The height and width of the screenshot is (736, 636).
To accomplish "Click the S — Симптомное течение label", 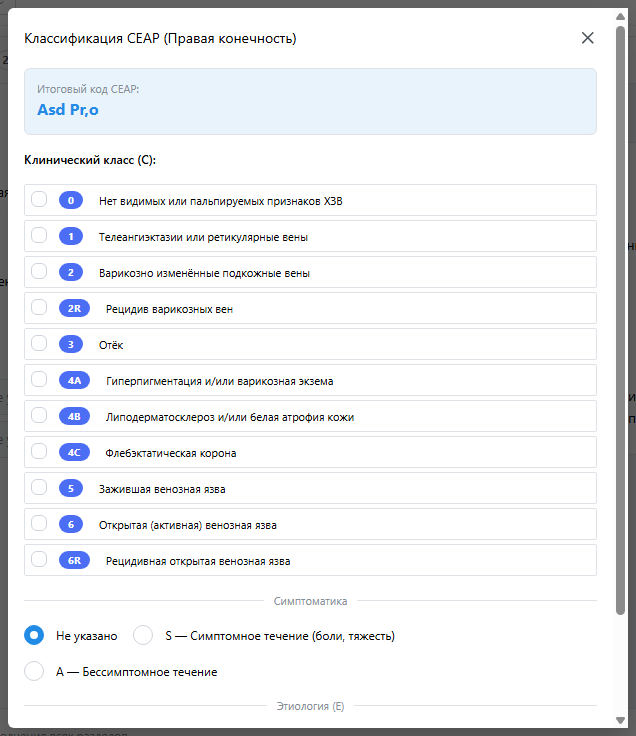I will [280, 636].
